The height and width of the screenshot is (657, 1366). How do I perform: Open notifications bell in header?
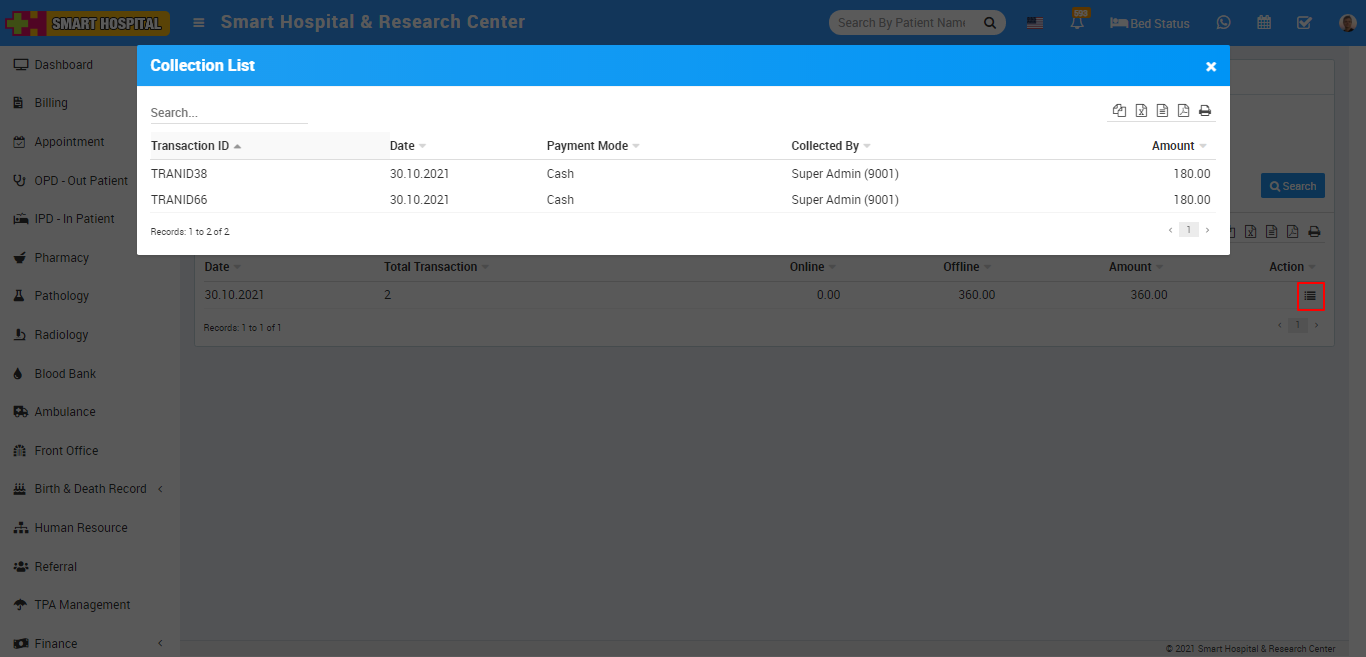pos(1078,23)
